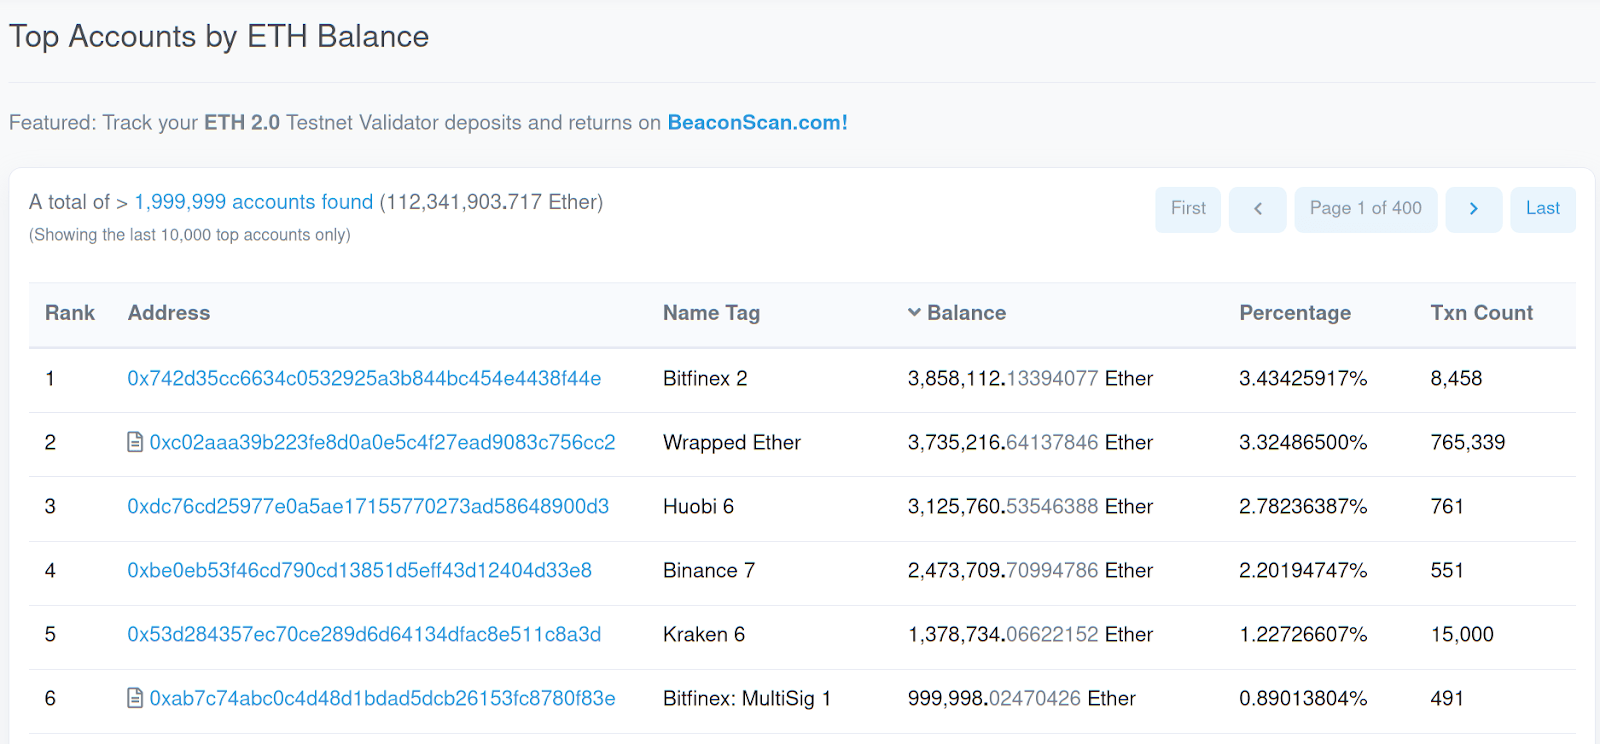
Task: Click txn count 491 for Bitfinex MultiSig
Action: pos(1447,698)
